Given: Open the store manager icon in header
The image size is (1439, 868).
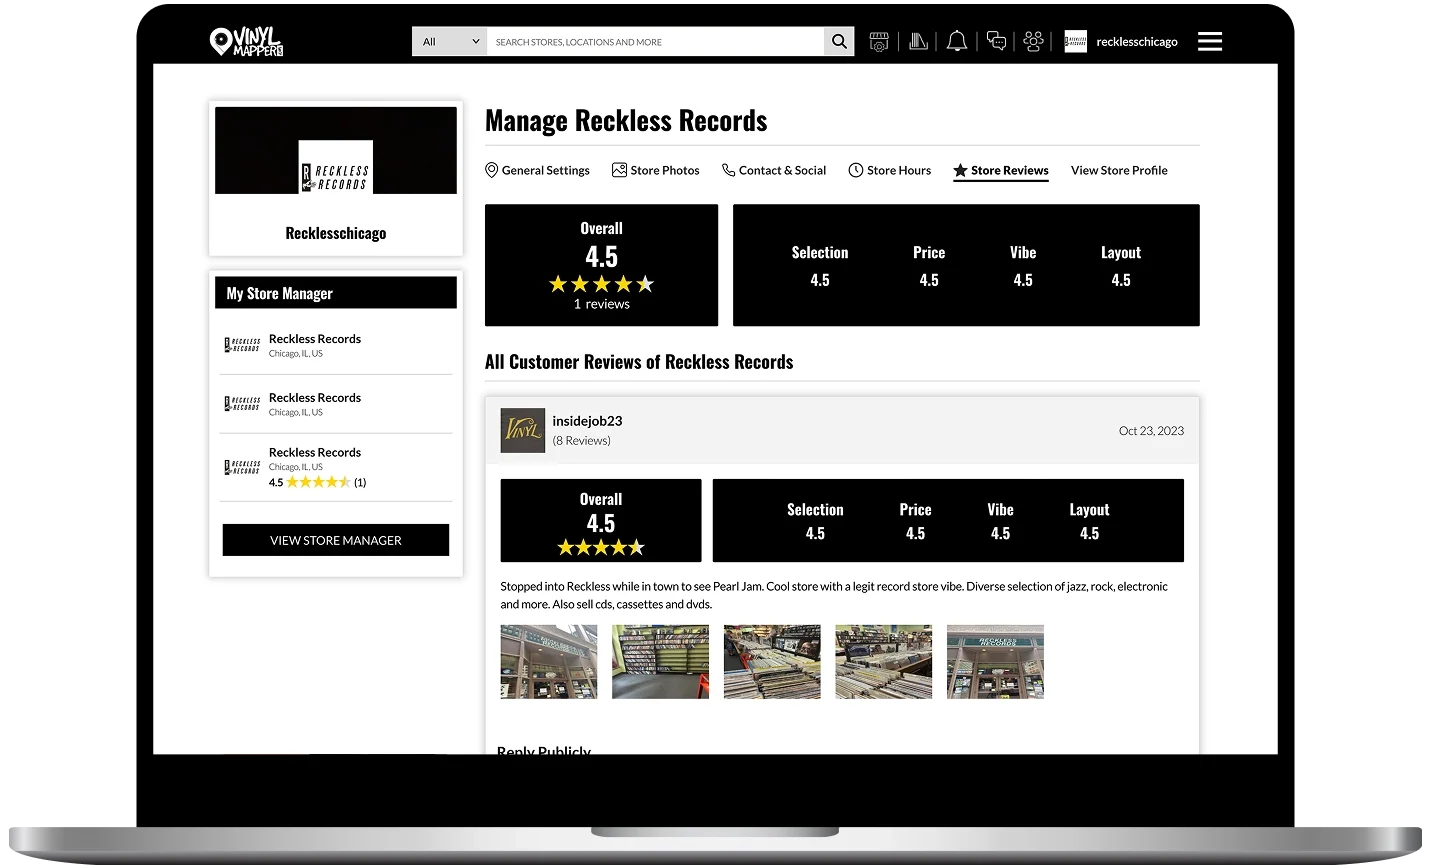Looking at the screenshot, I should (879, 41).
